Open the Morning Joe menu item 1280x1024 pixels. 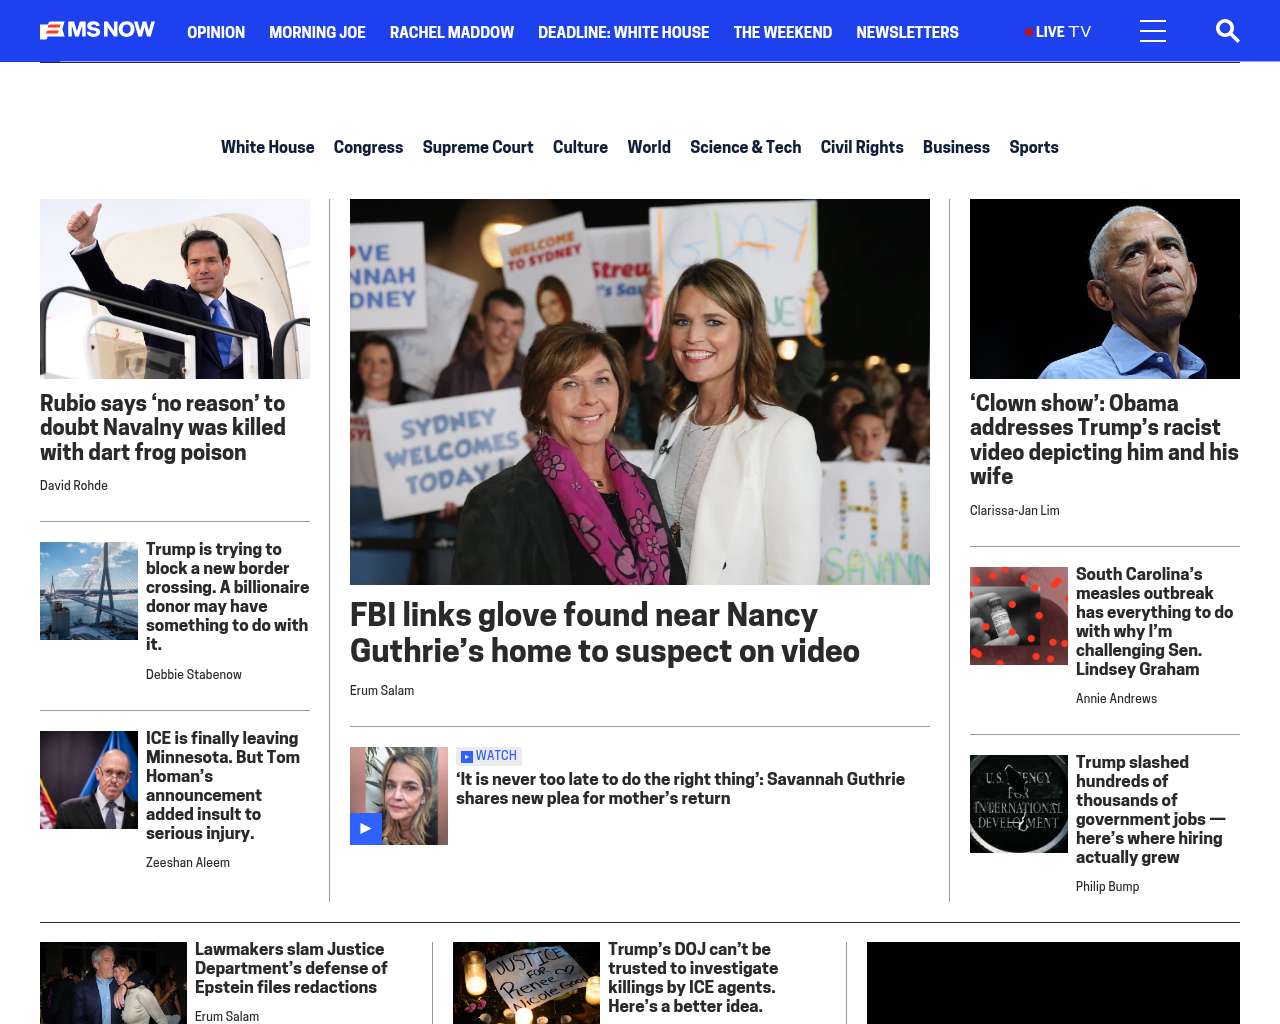[x=317, y=32]
